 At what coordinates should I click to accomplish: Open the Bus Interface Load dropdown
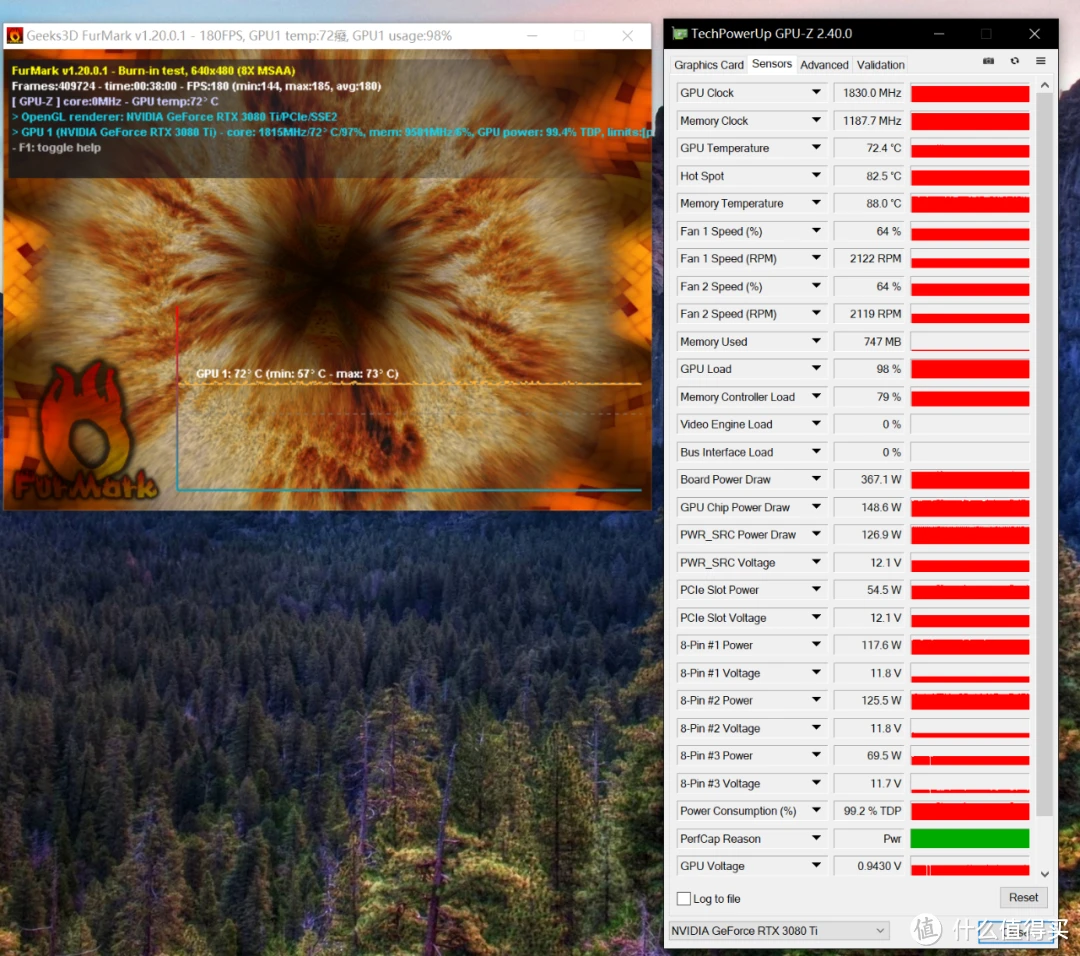click(x=816, y=452)
